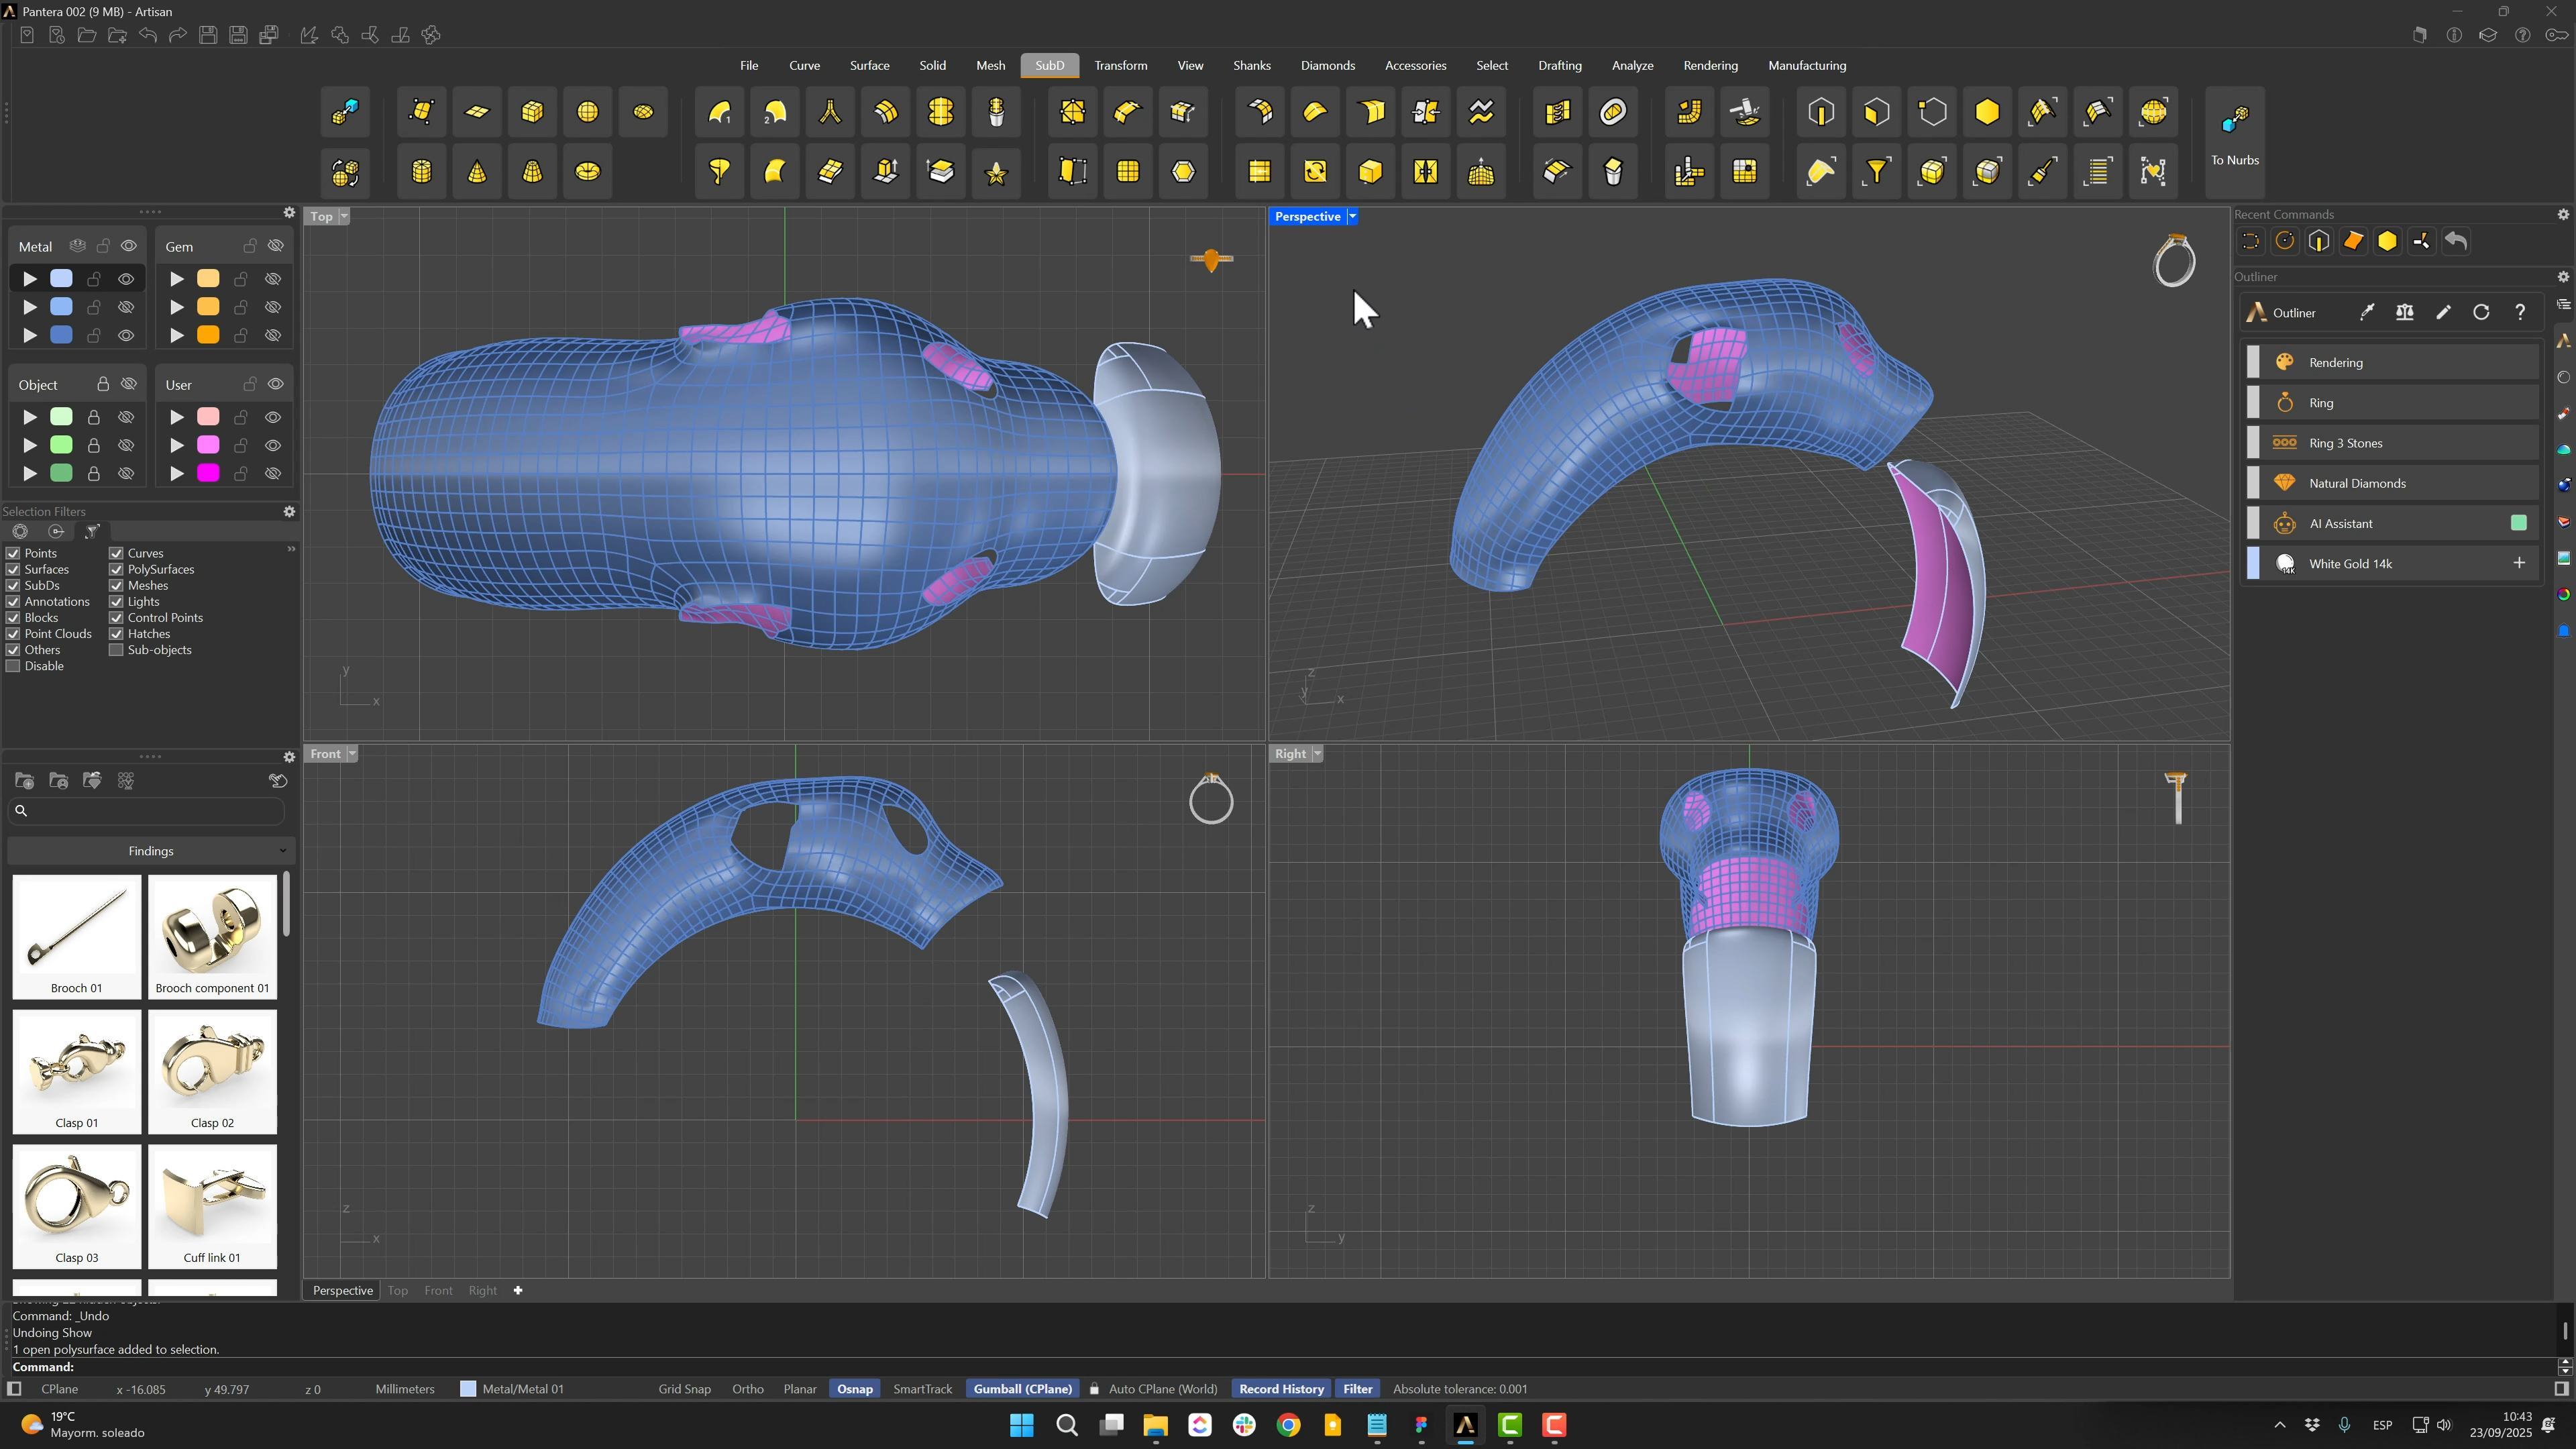Select the SubD cylinder primitive icon
Viewport: 2576px width, 1449px height.
point(422,172)
